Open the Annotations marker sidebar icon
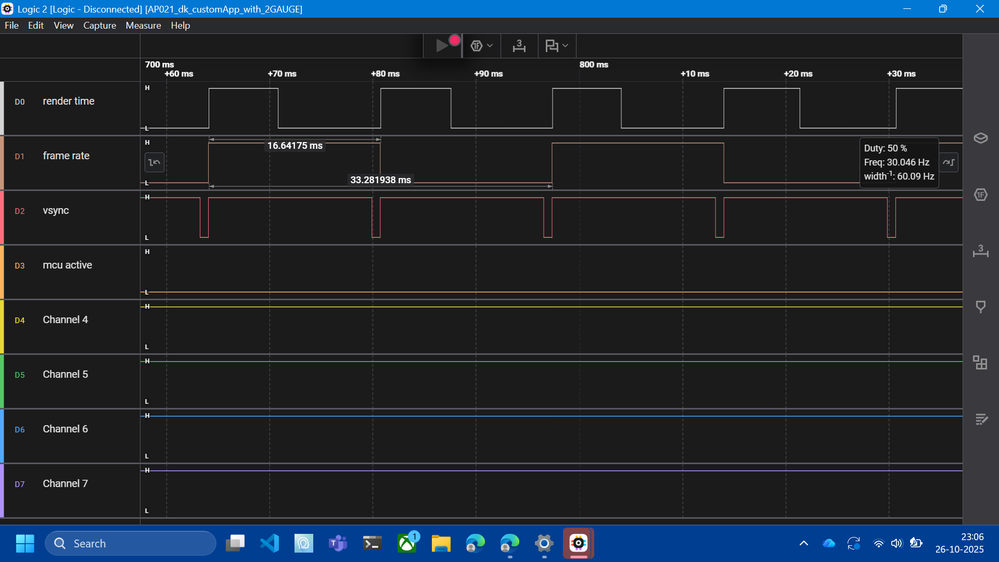Viewport: 999px width, 562px height. 981,306
